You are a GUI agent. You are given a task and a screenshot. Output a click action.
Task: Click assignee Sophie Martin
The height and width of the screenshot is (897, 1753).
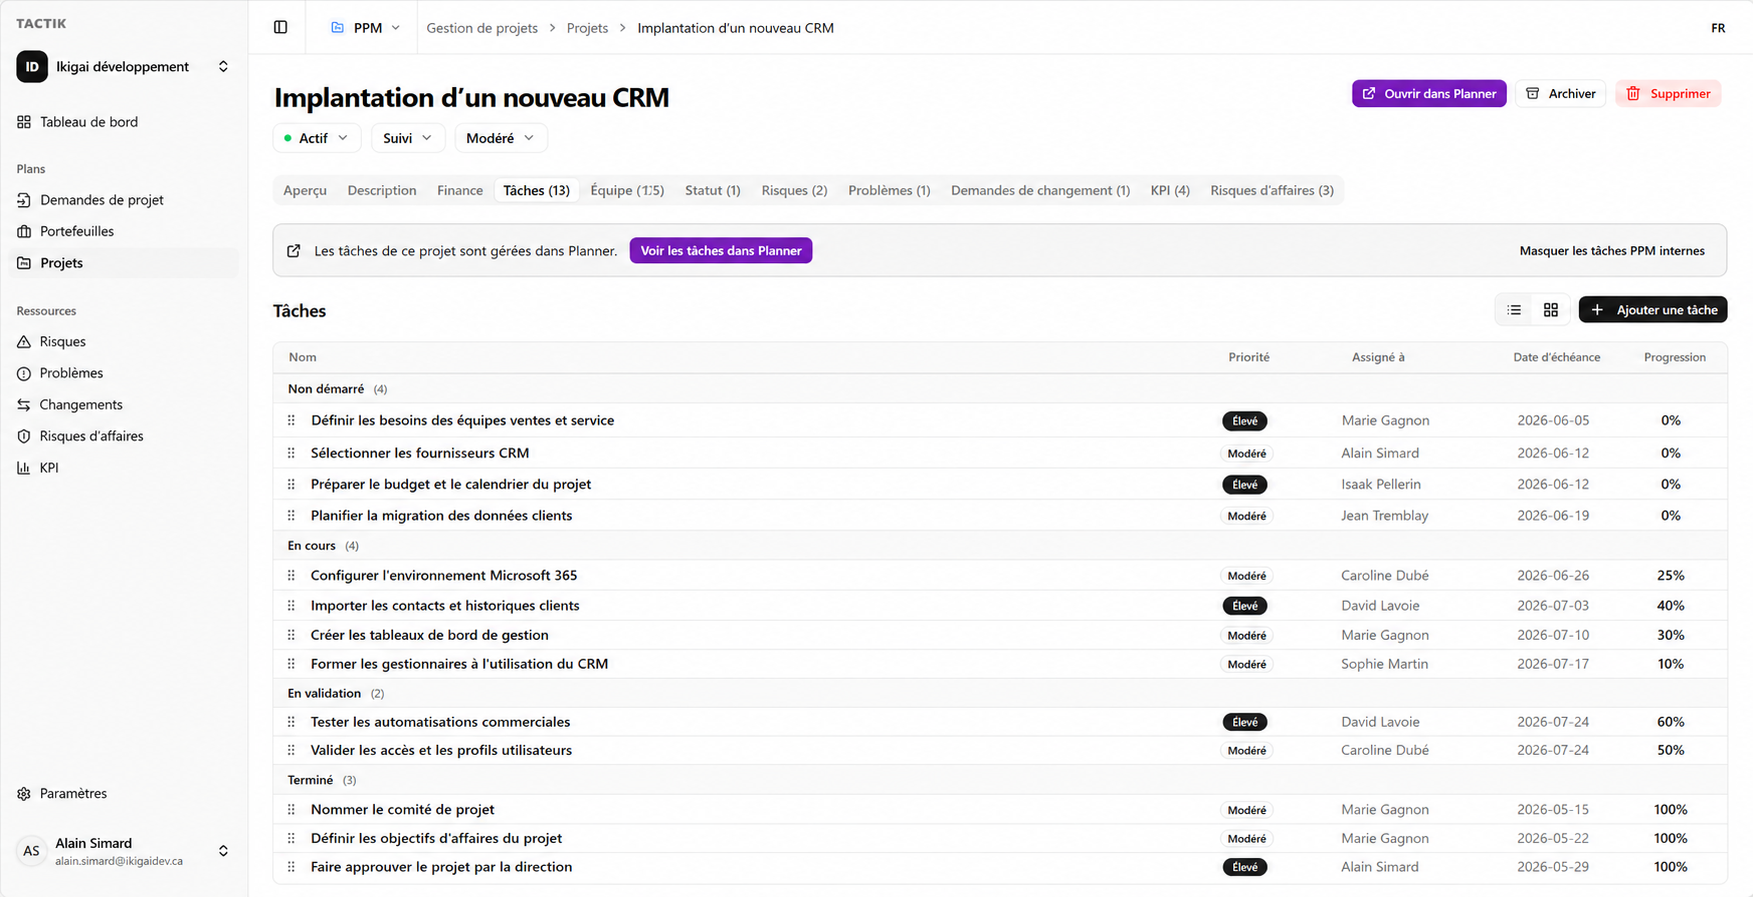tap(1384, 664)
